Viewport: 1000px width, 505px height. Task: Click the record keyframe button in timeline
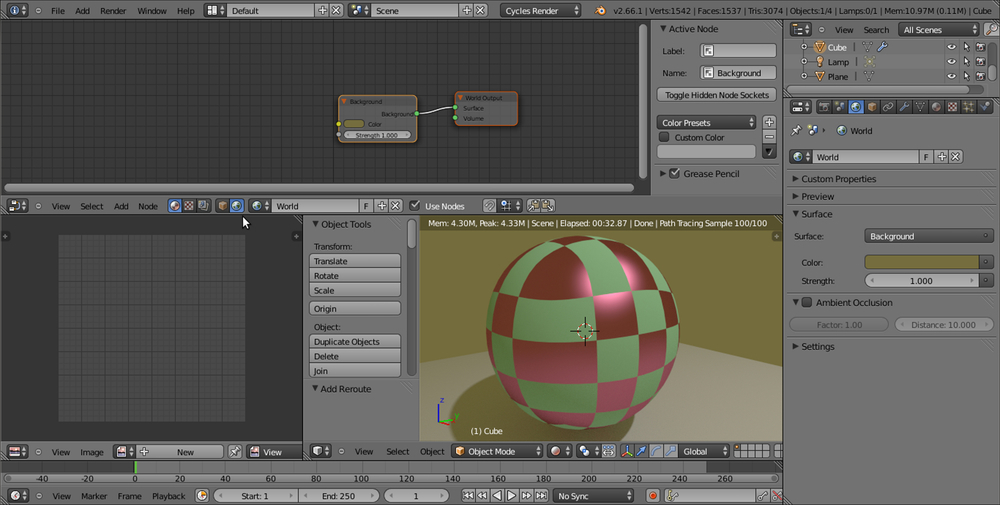[x=653, y=495]
